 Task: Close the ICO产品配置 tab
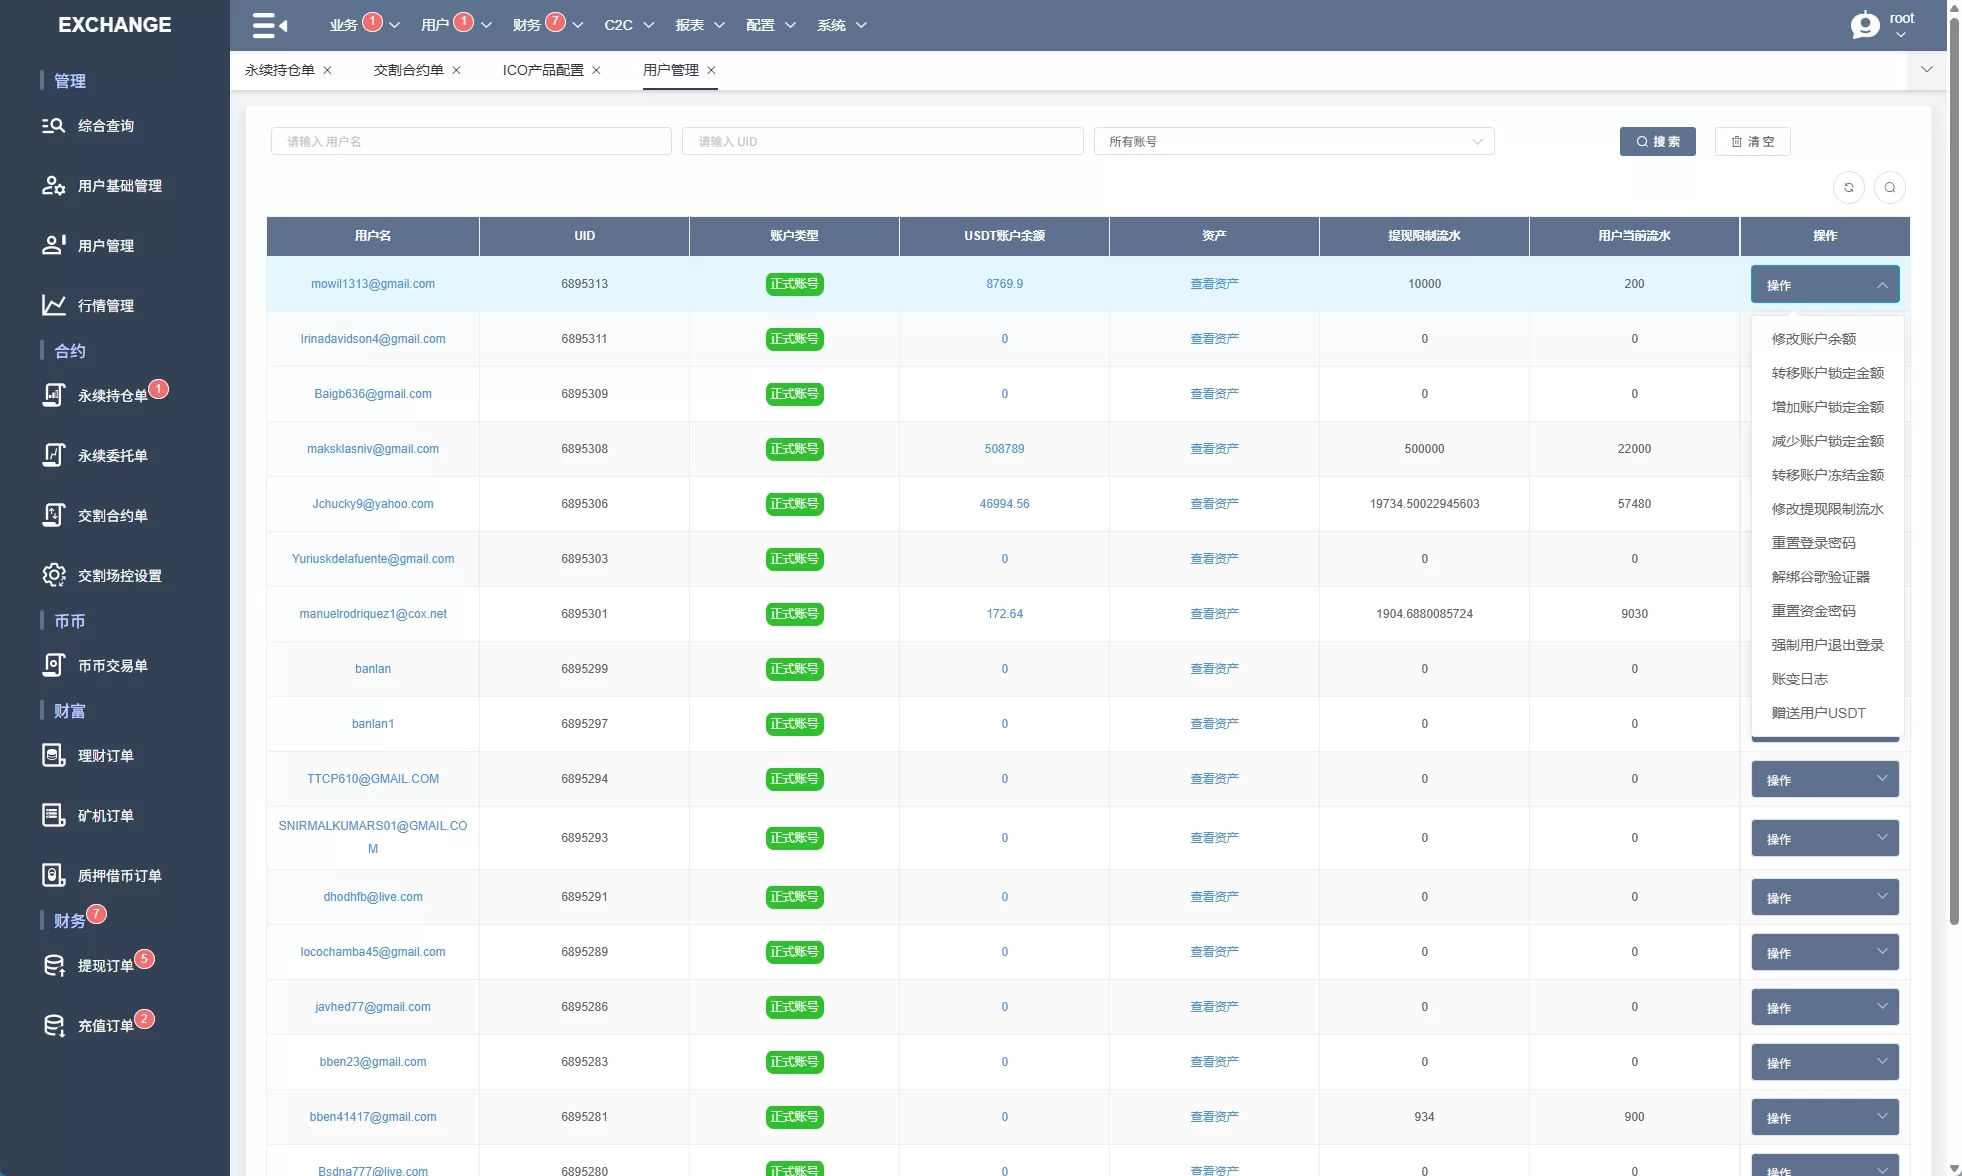[x=596, y=70]
